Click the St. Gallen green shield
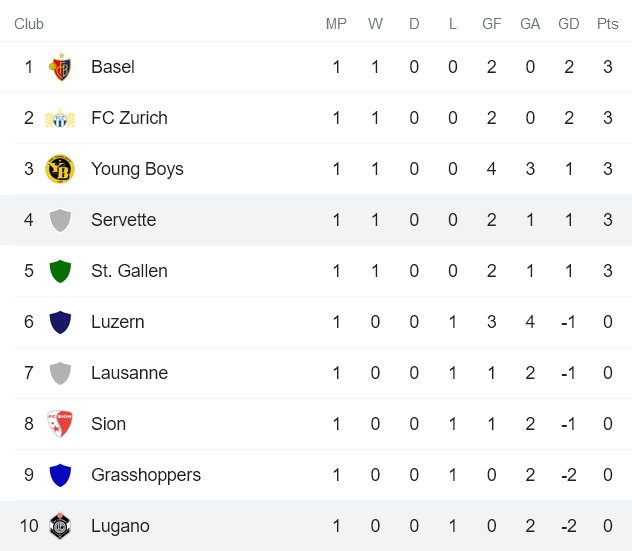Image resolution: width=632 pixels, height=551 pixels. pyautogui.click(x=60, y=271)
